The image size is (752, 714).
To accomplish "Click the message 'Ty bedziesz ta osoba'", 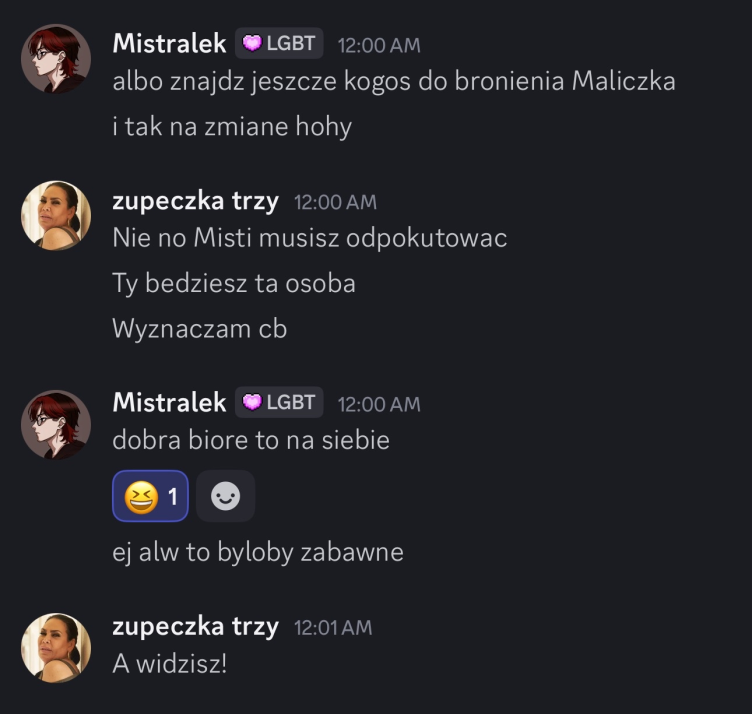I will pos(234,283).
